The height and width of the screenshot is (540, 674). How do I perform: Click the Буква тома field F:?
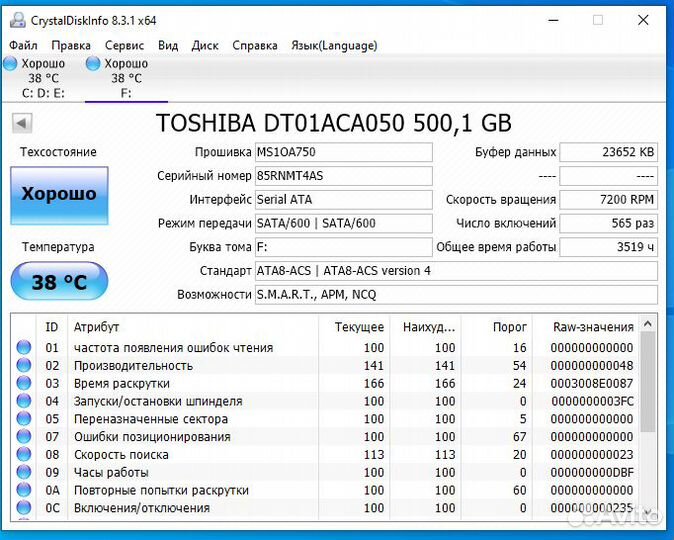pyautogui.click(x=344, y=247)
